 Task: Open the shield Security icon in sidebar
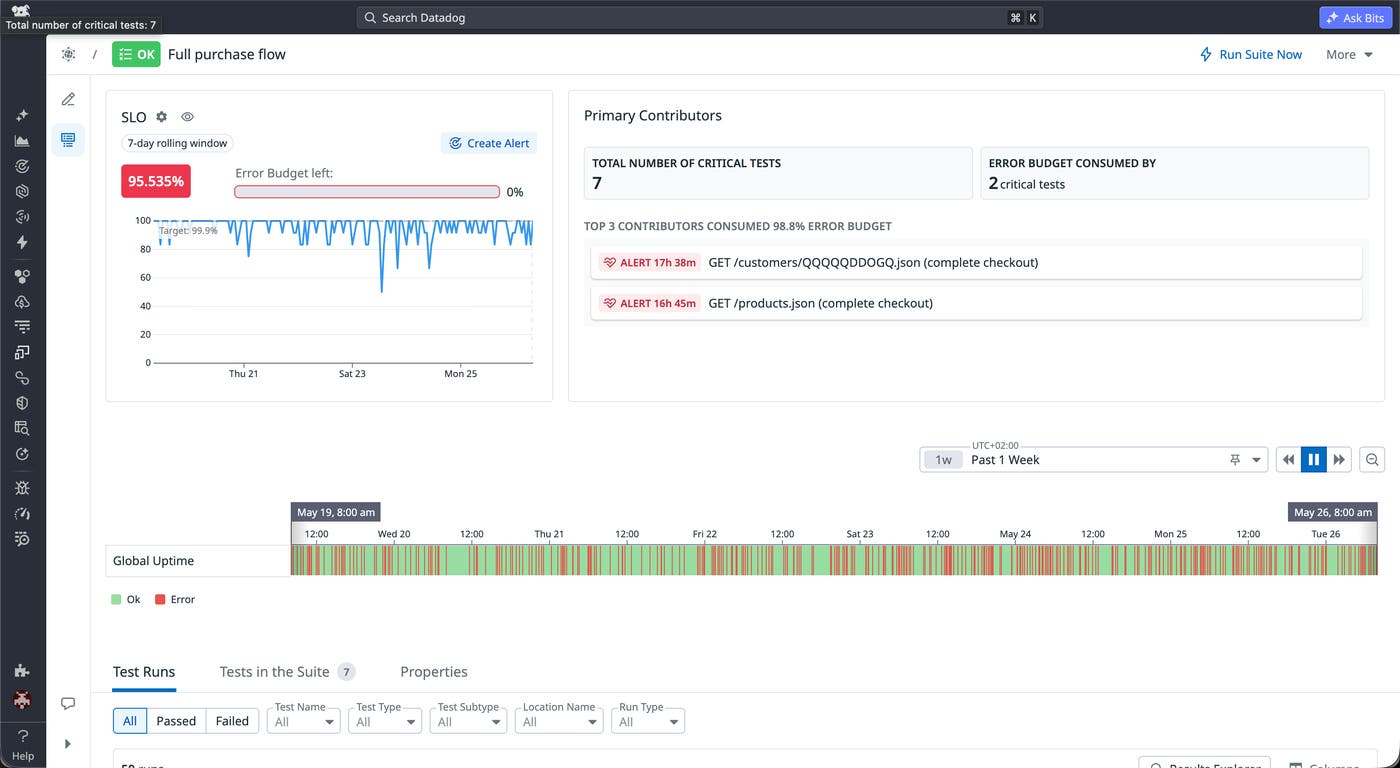22,403
